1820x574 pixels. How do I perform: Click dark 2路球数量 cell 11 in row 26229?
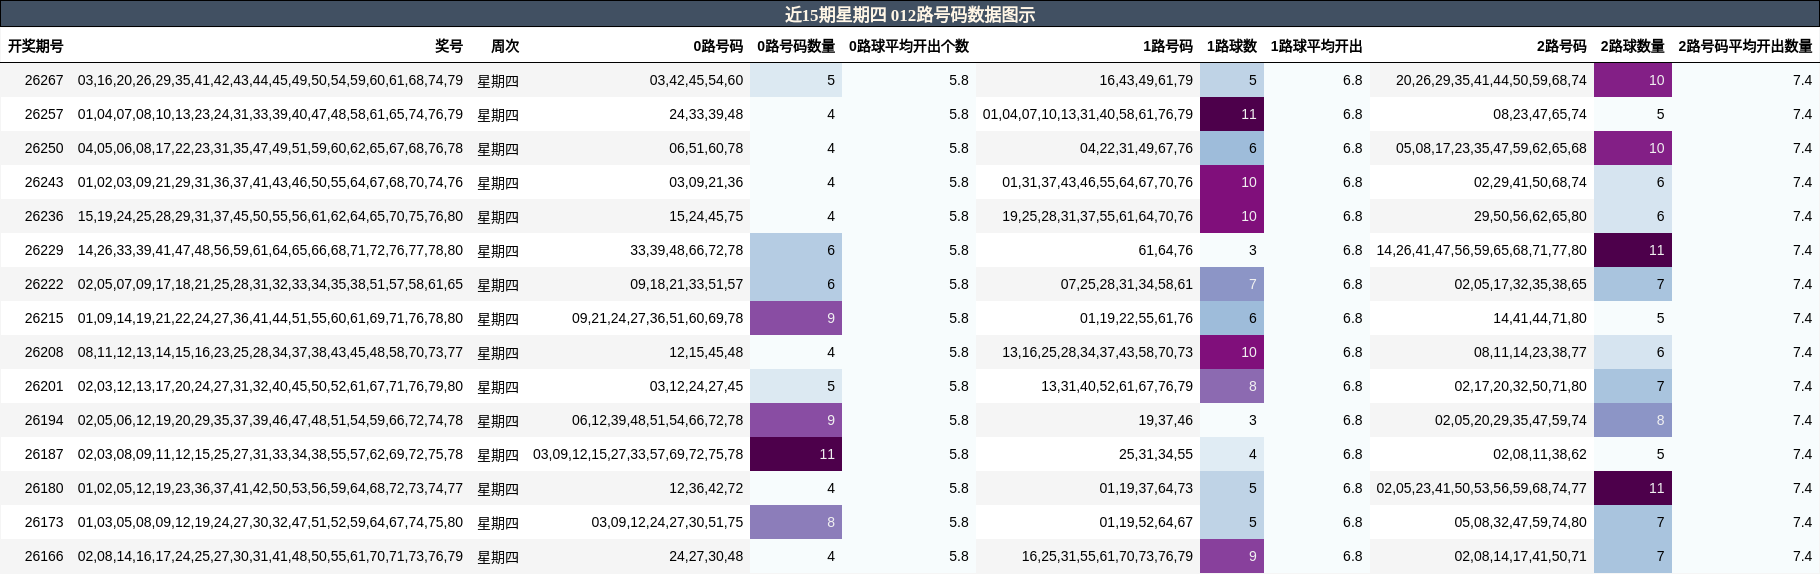pyautogui.click(x=1633, y=250)
